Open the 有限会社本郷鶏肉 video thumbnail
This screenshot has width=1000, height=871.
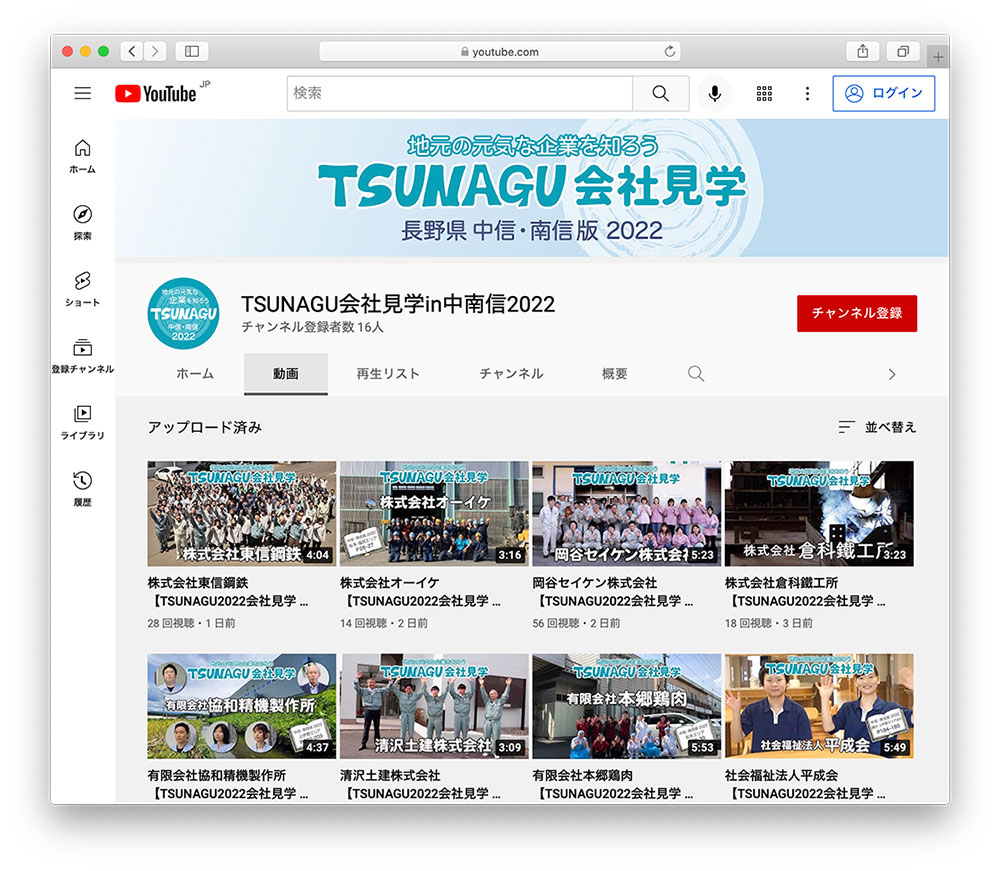click(627, 706)
